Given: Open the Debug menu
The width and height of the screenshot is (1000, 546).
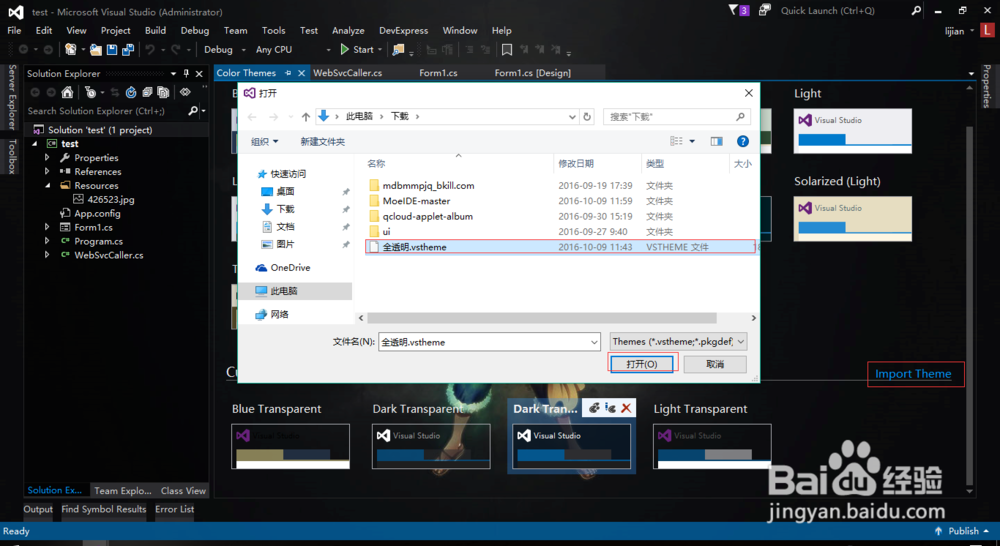Looking at the screenshot, I should (x=195, y=31).
